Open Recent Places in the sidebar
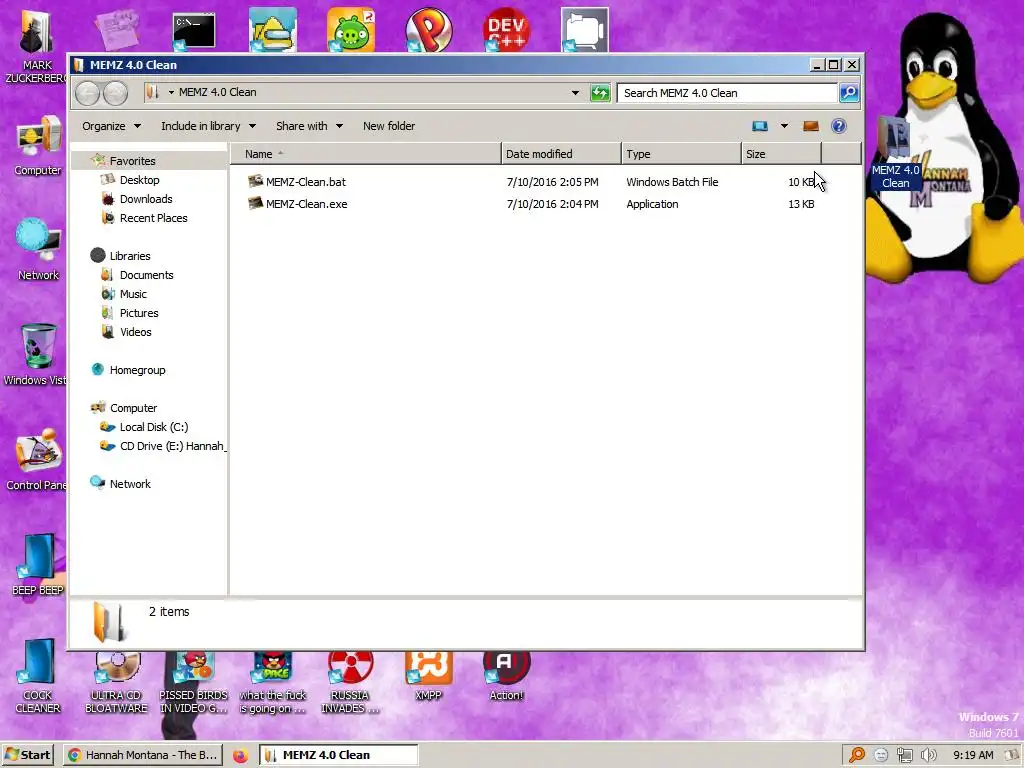Screen dimensions: 1024x768 [x=153, y=217]
